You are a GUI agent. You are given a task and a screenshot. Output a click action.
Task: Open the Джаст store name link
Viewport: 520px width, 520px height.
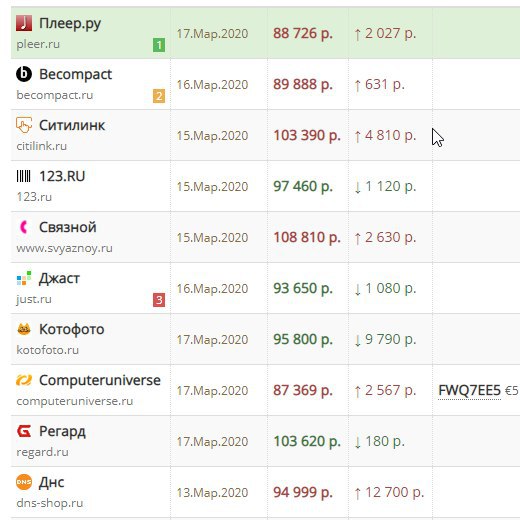(x=59, y=279)
